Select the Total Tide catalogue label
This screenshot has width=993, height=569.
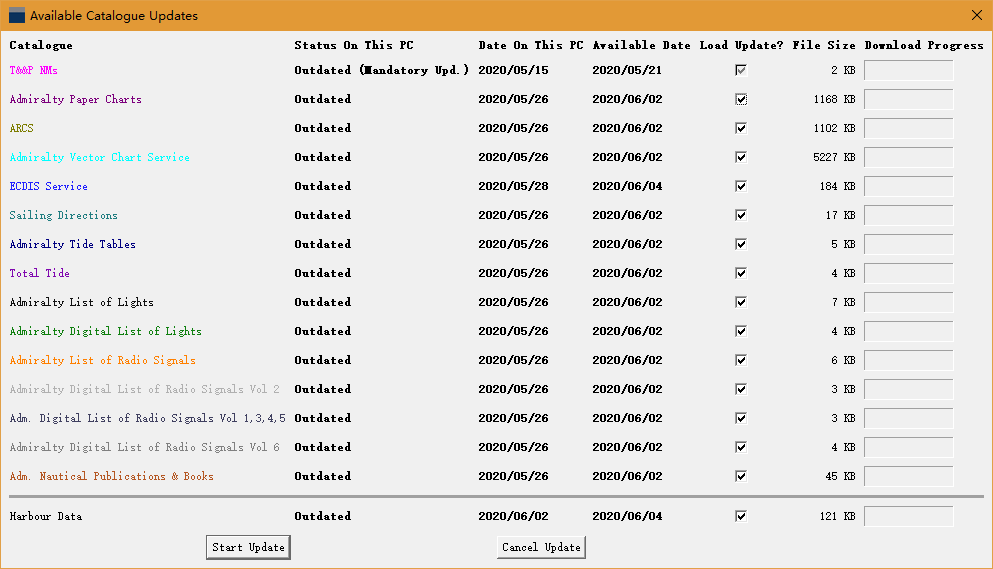39,273
